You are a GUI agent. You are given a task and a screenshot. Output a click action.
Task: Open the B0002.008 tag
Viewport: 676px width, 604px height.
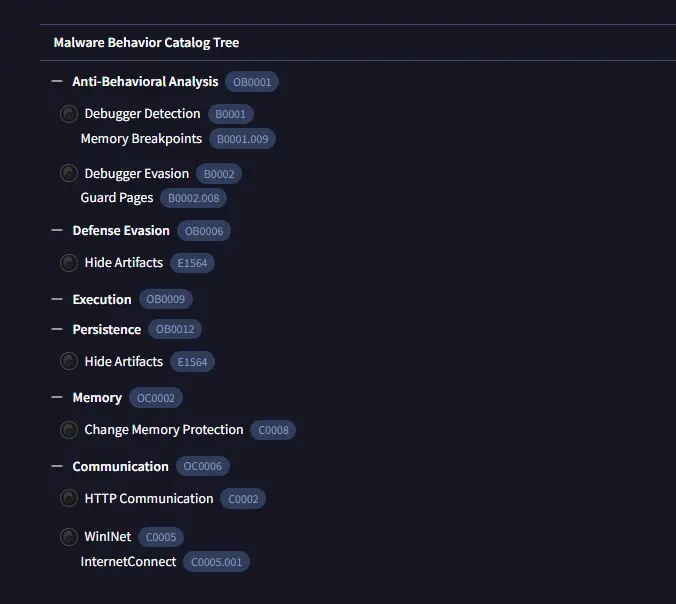194,198
